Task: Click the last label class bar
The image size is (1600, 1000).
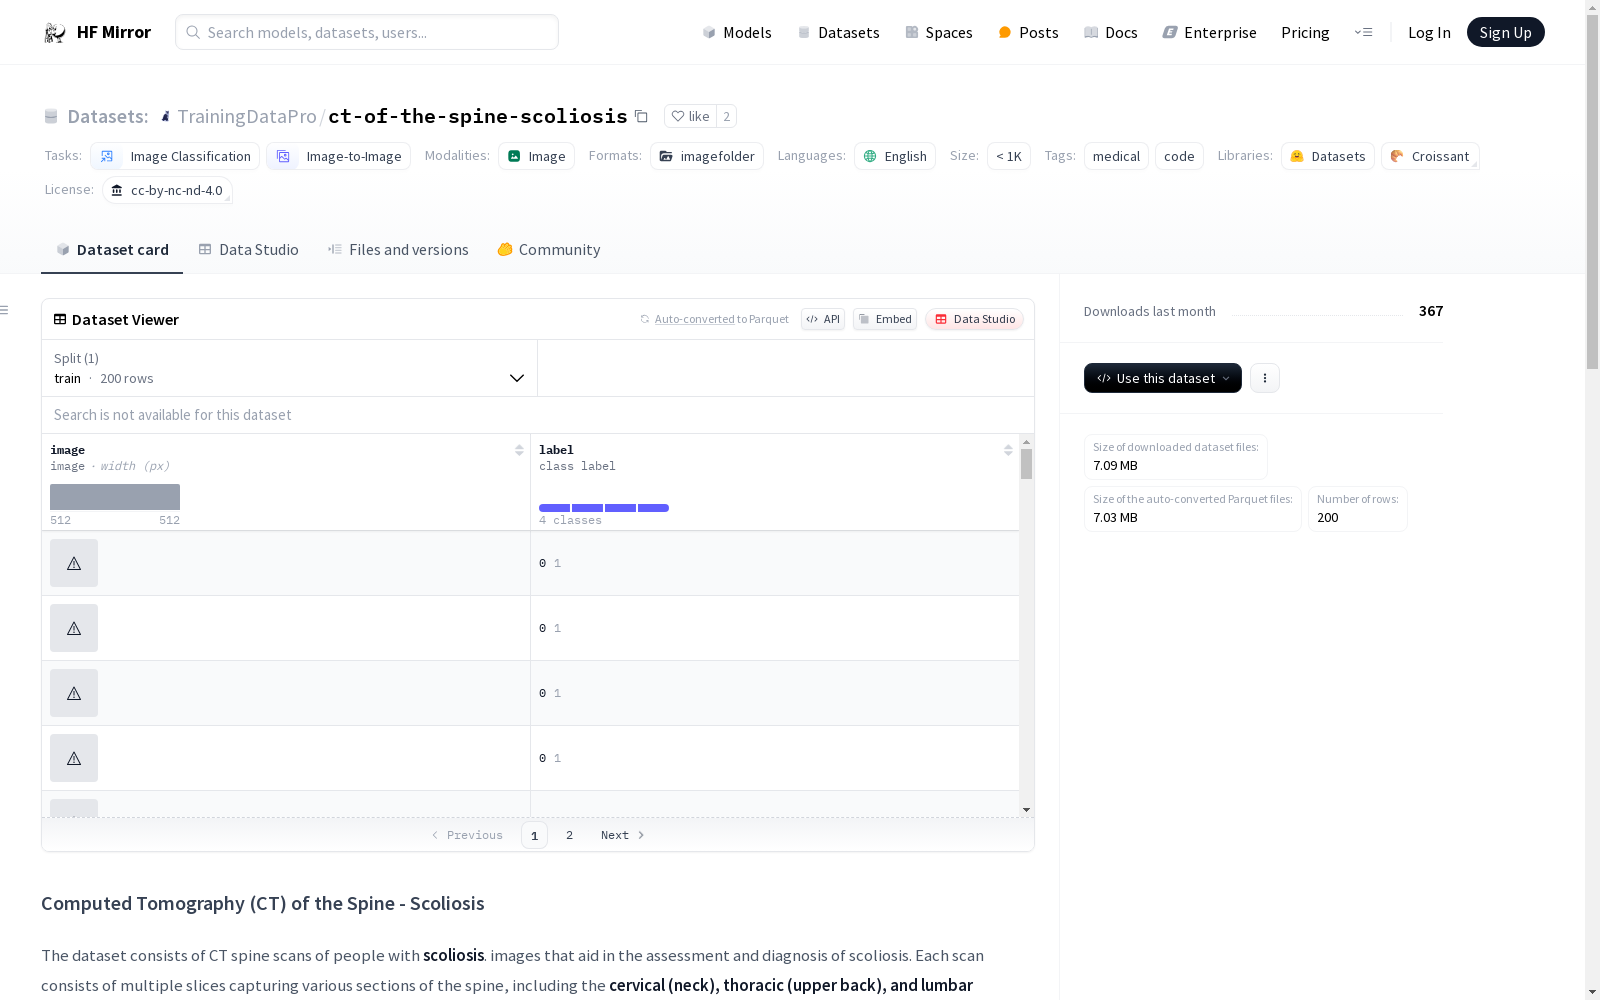Action: point(653,508)
